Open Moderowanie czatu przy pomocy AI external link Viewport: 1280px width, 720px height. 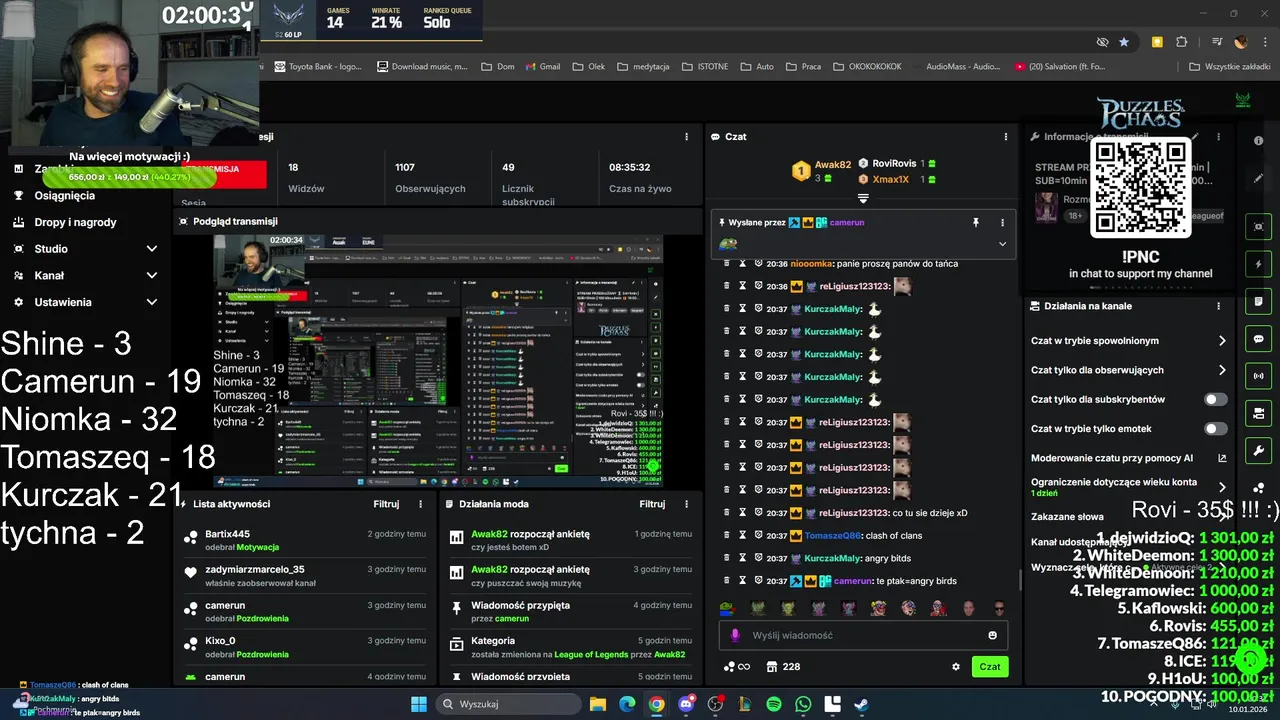click(x=1222, y=458)
